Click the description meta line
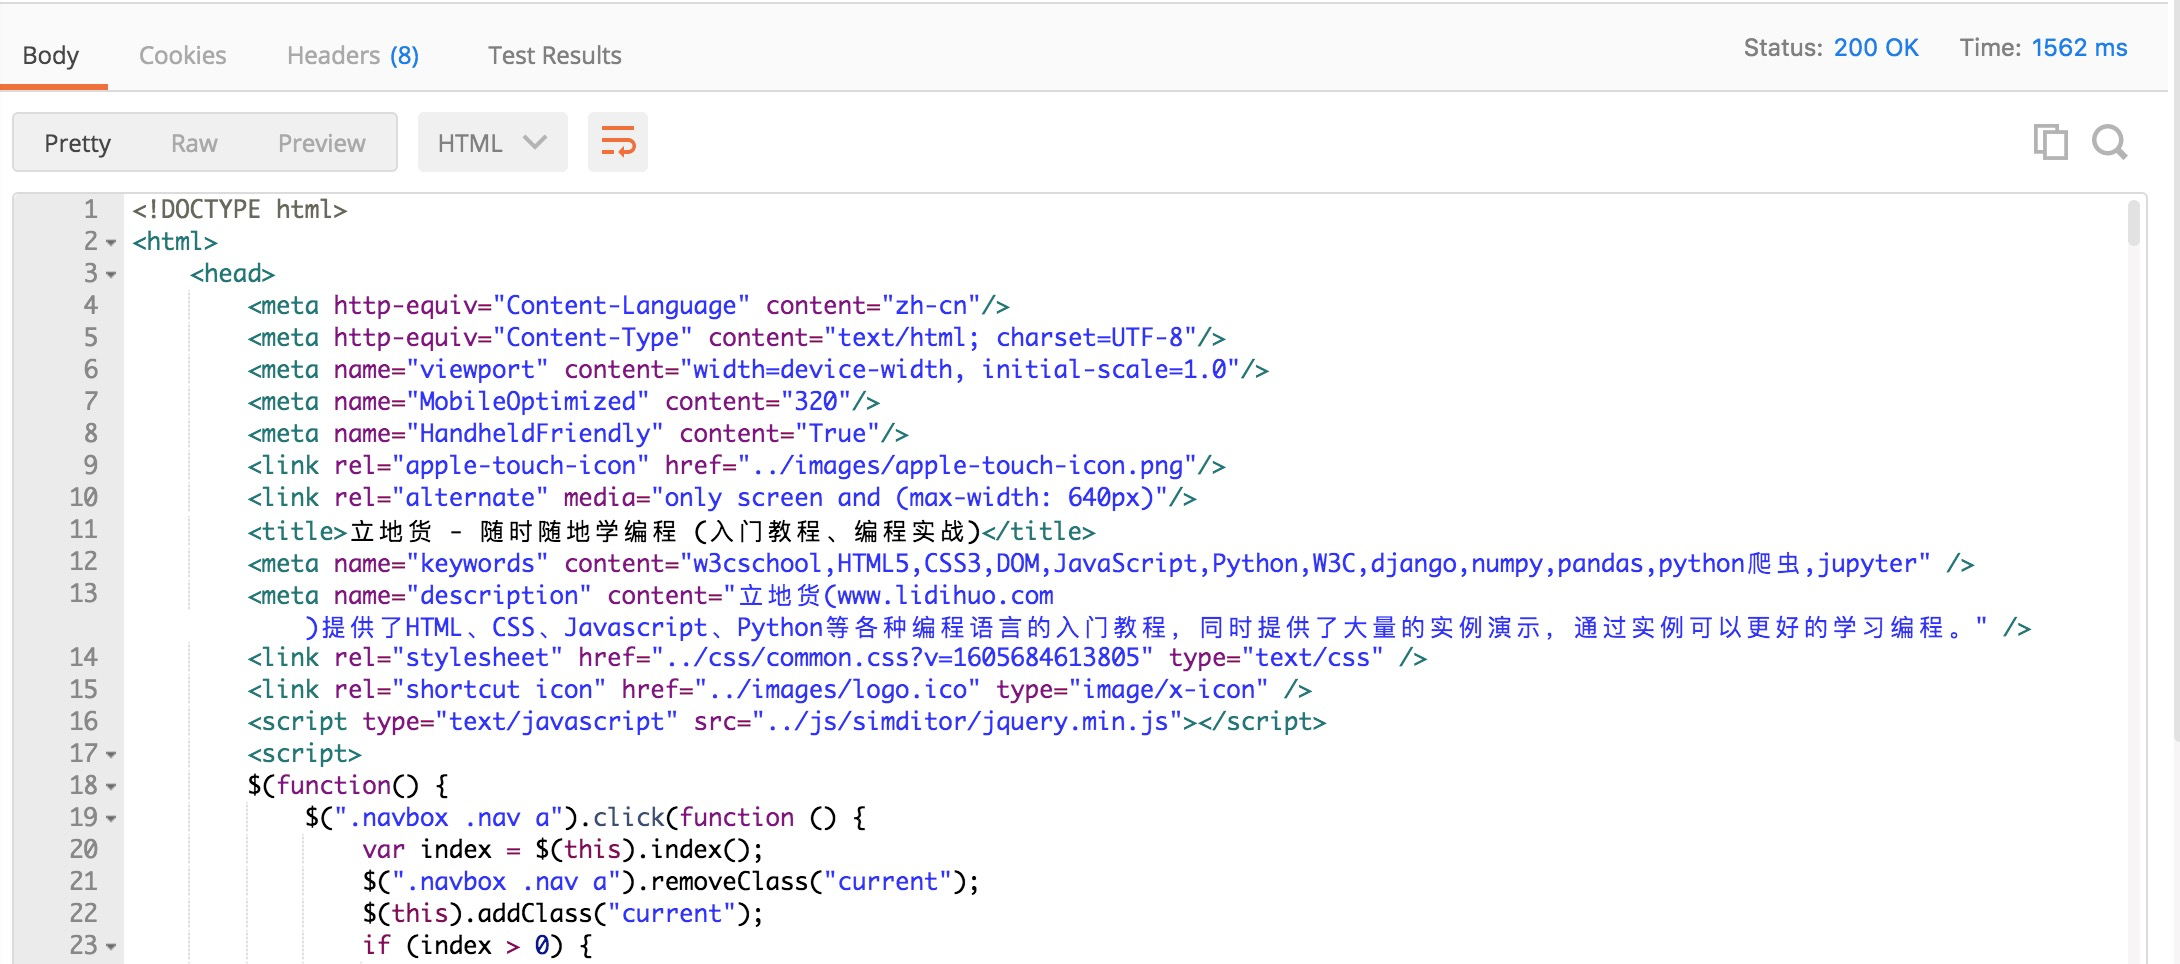Viewport: 2180px width, 964px height. pos(1139,611)
